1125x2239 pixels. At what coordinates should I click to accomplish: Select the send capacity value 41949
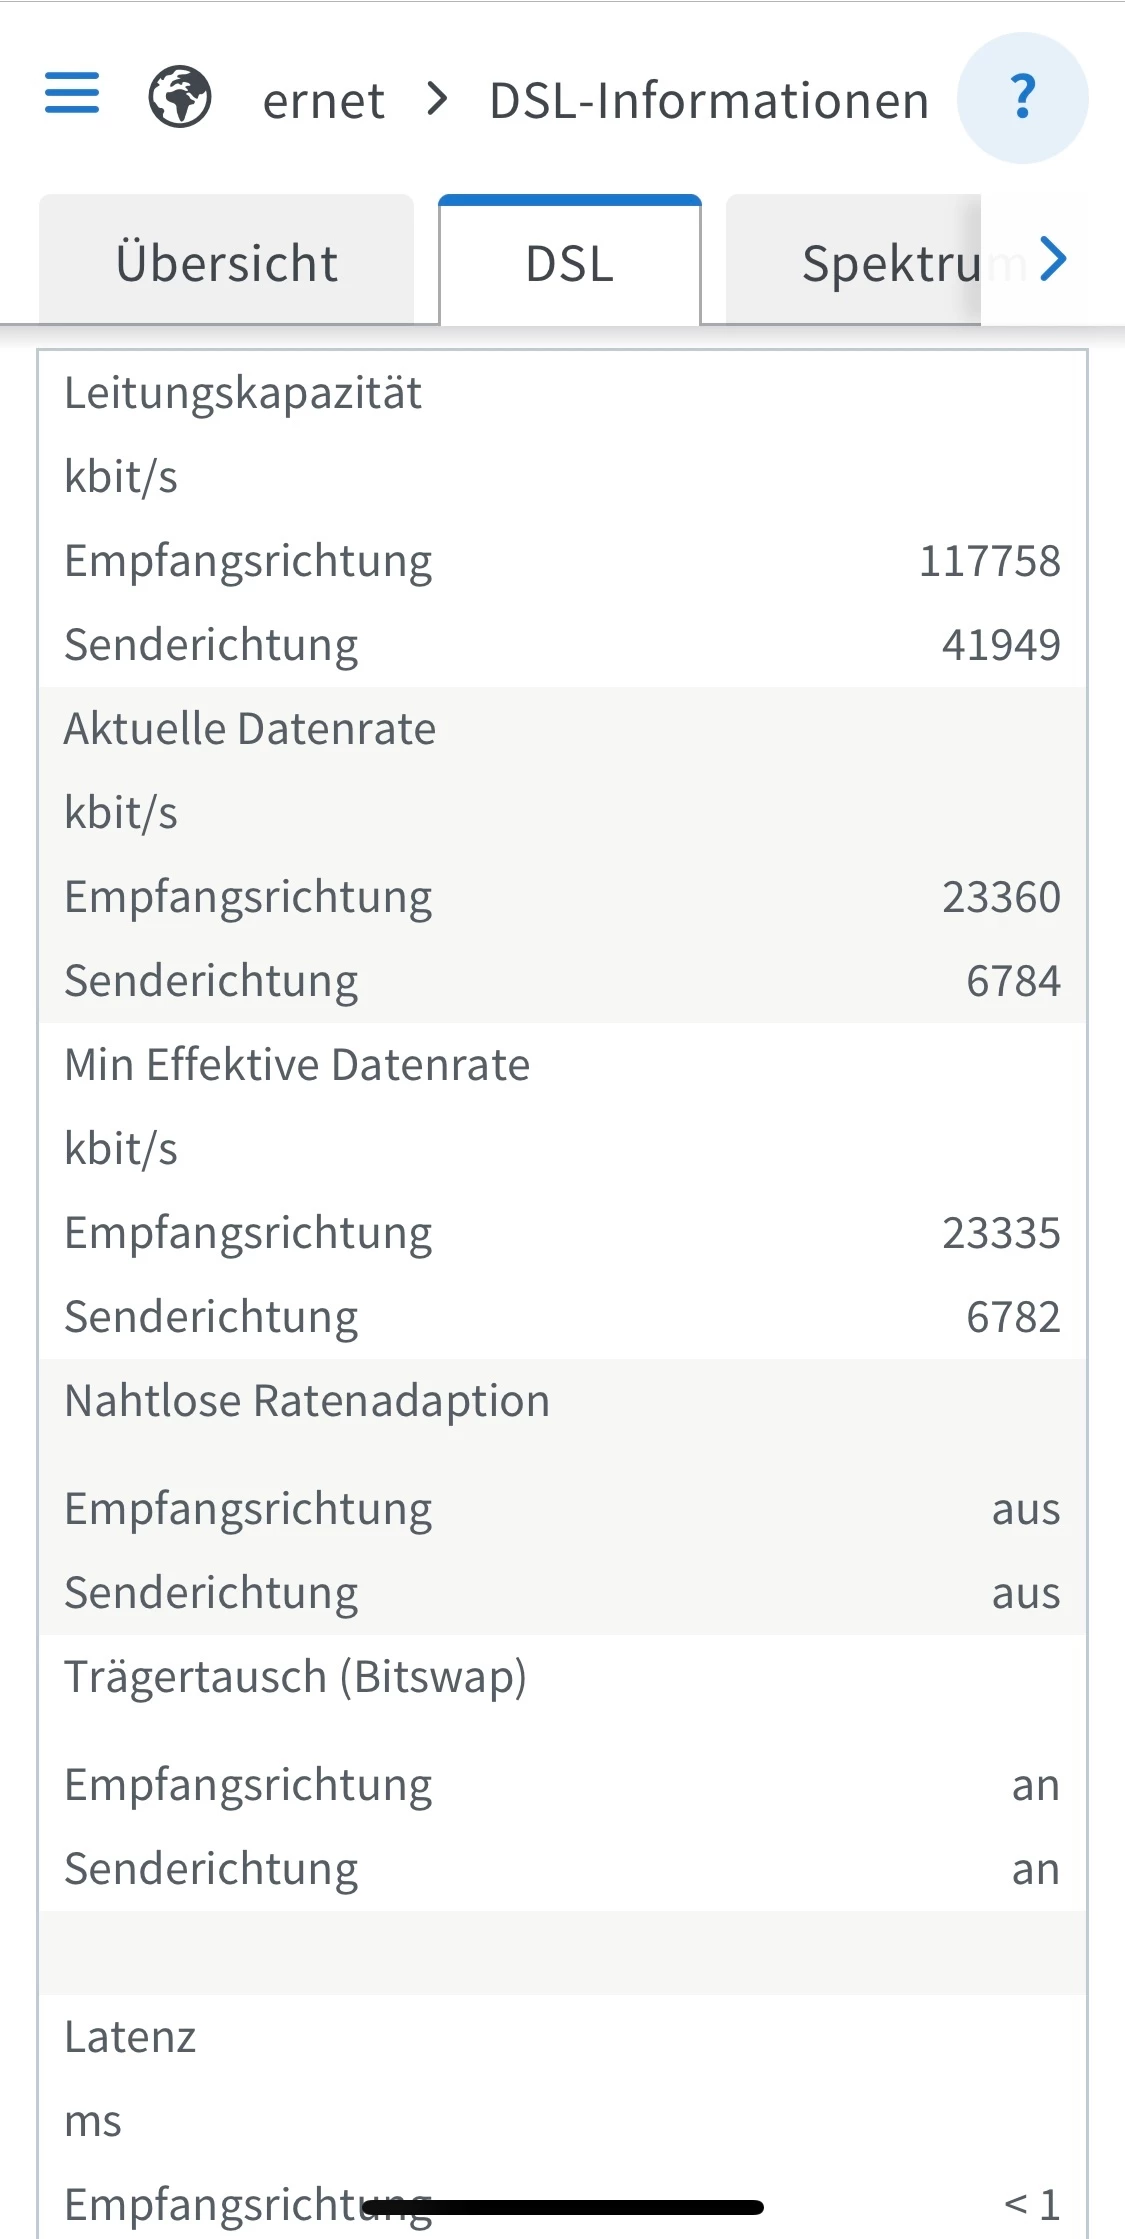pyautogui.click(x=1000, y=645)
